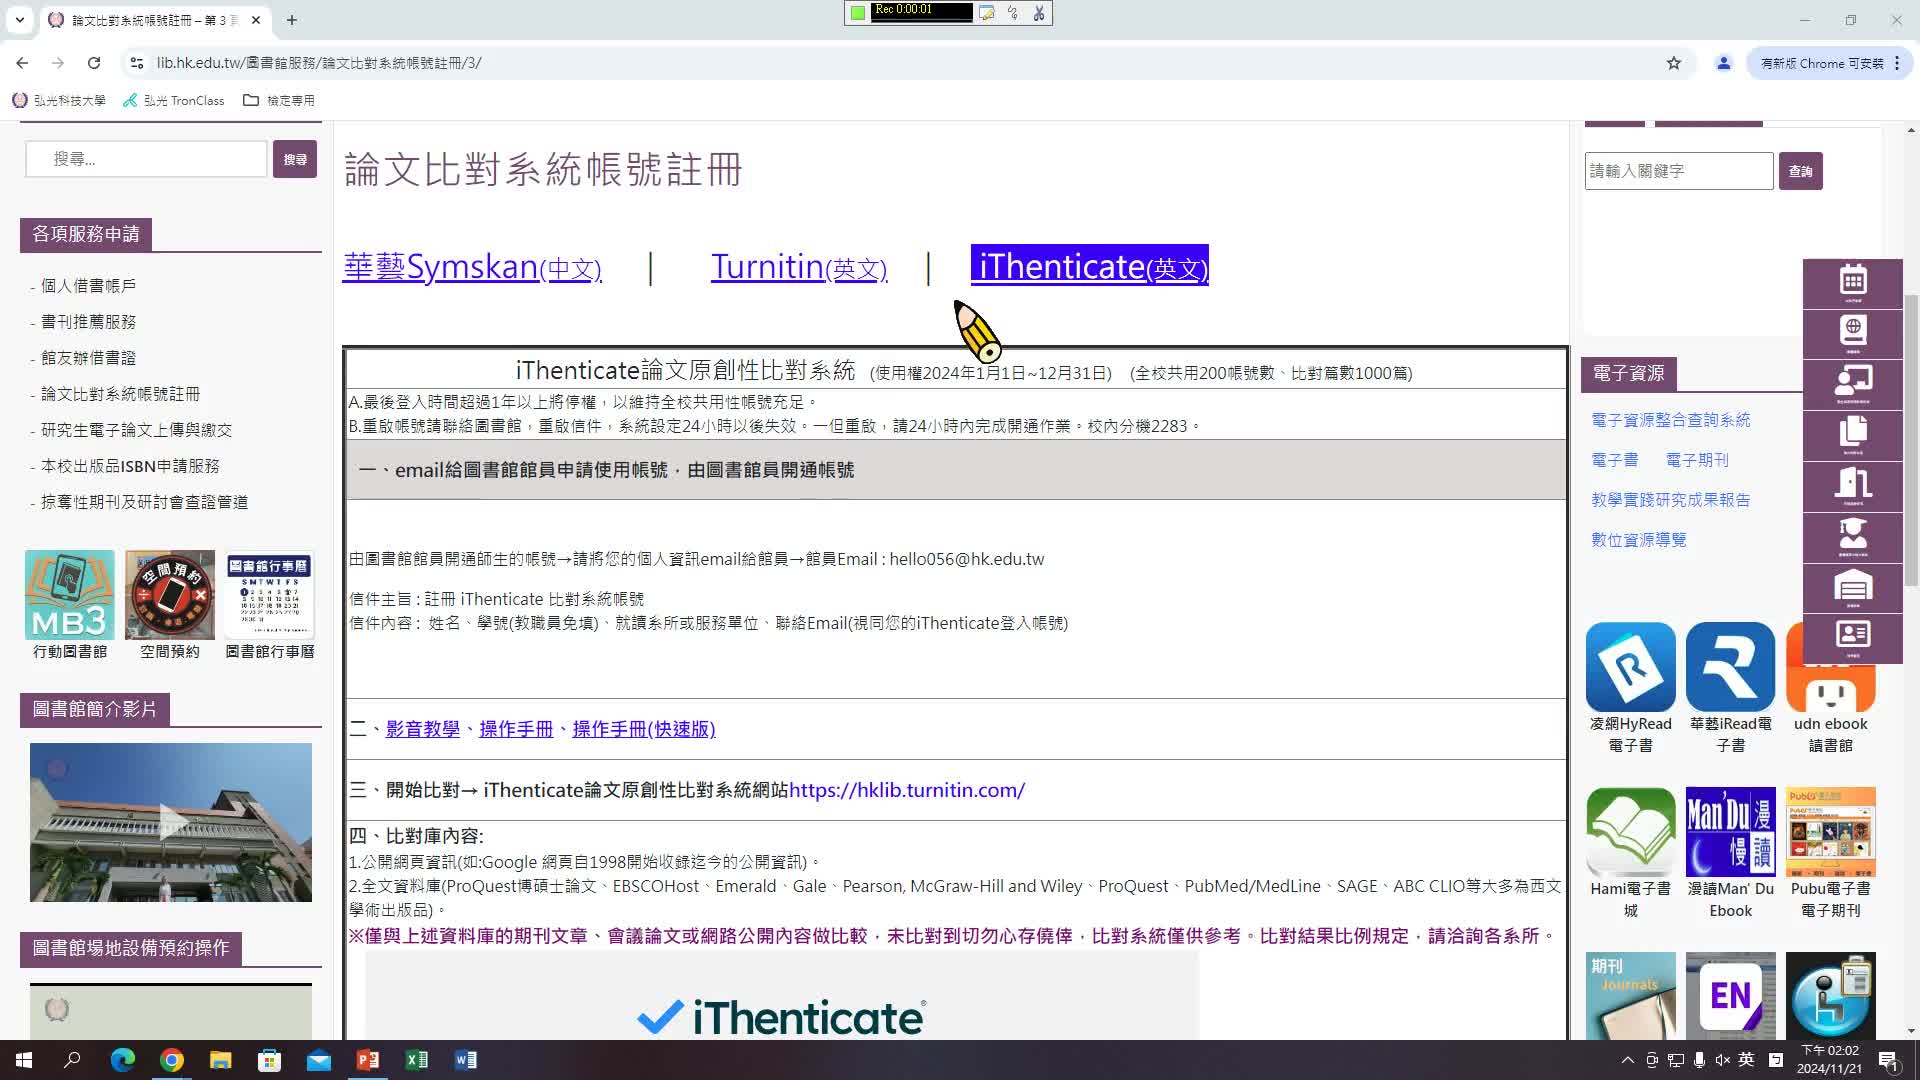Open the 空間預約 icon
Image resolution: width=1920 pixels, height=1080 pixels.
170,595
